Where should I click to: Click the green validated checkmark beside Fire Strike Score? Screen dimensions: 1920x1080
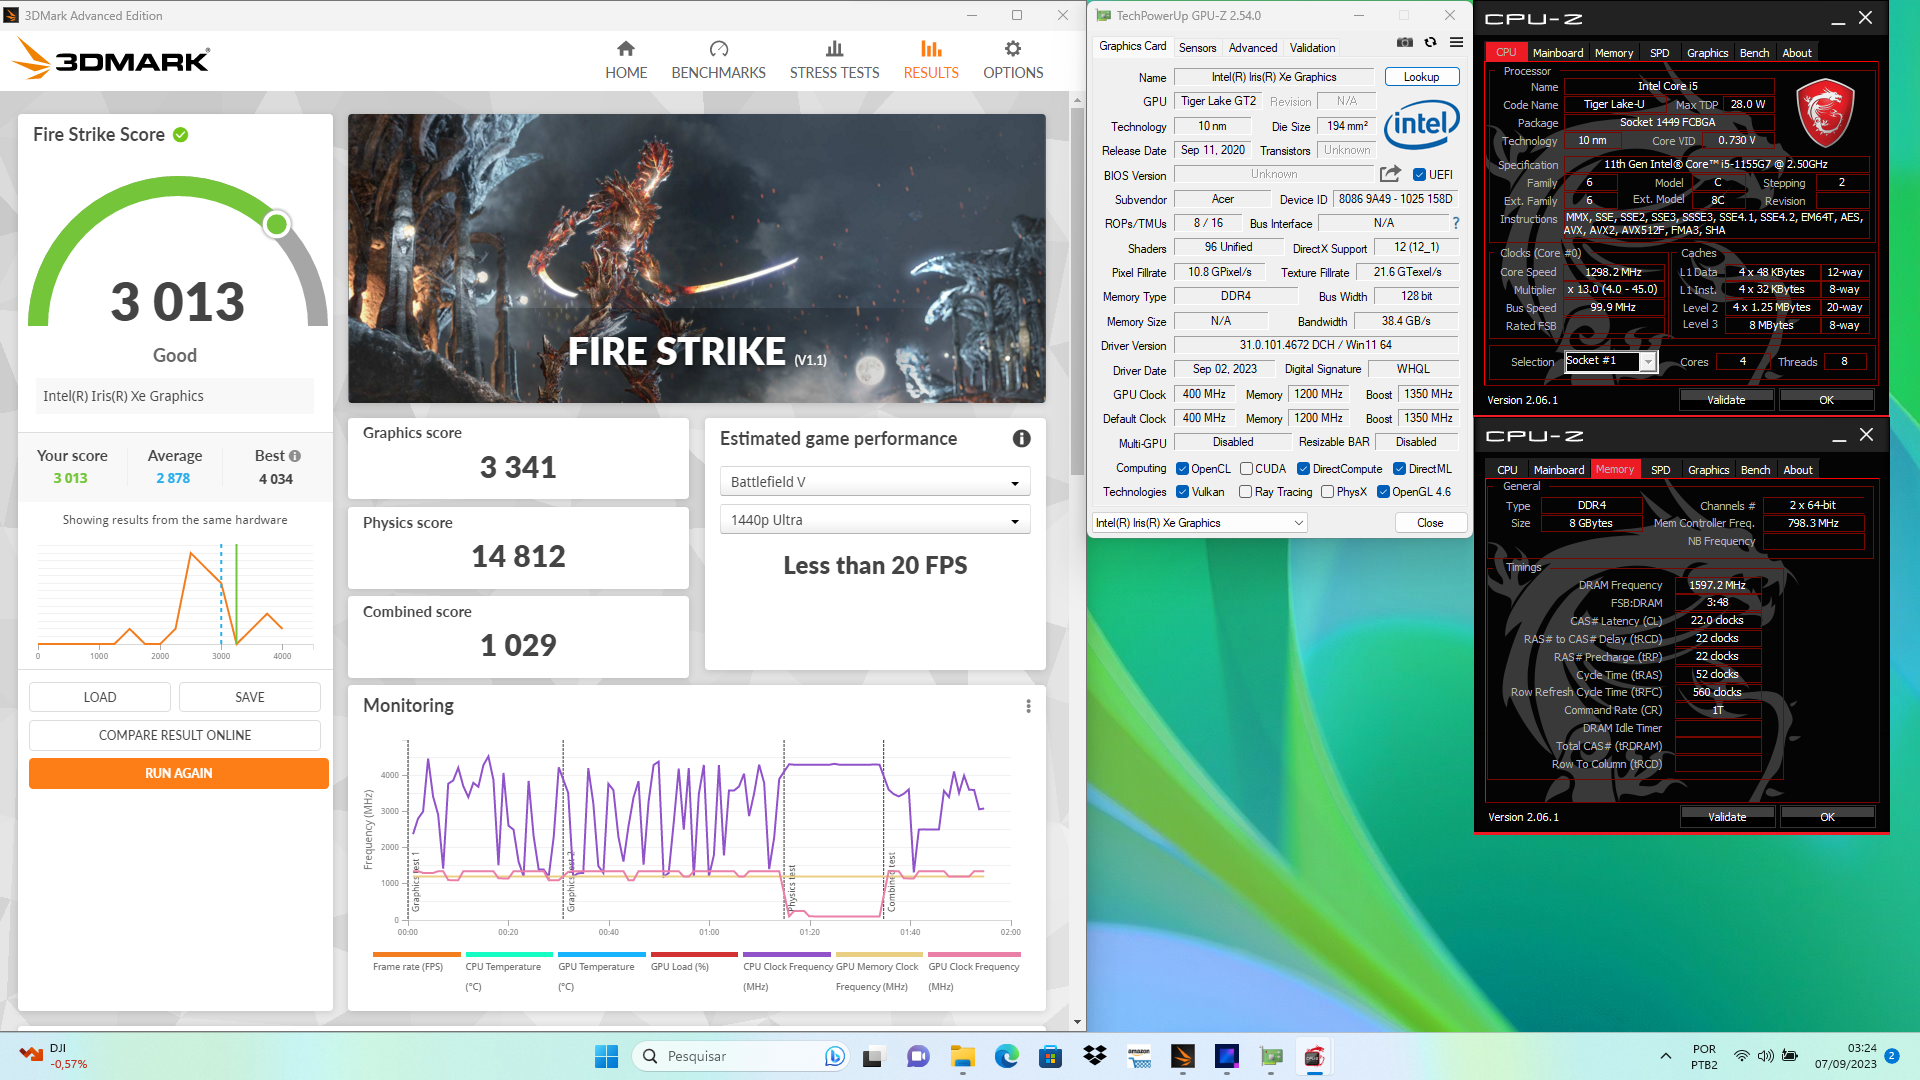pyautogui.click(x=181, y=135)
